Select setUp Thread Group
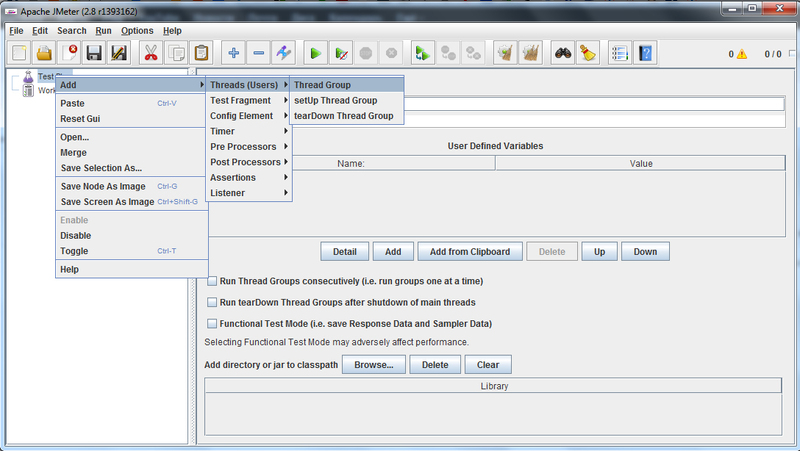Image resolution: width=800 pixels, height=451 pixels. 347,101
